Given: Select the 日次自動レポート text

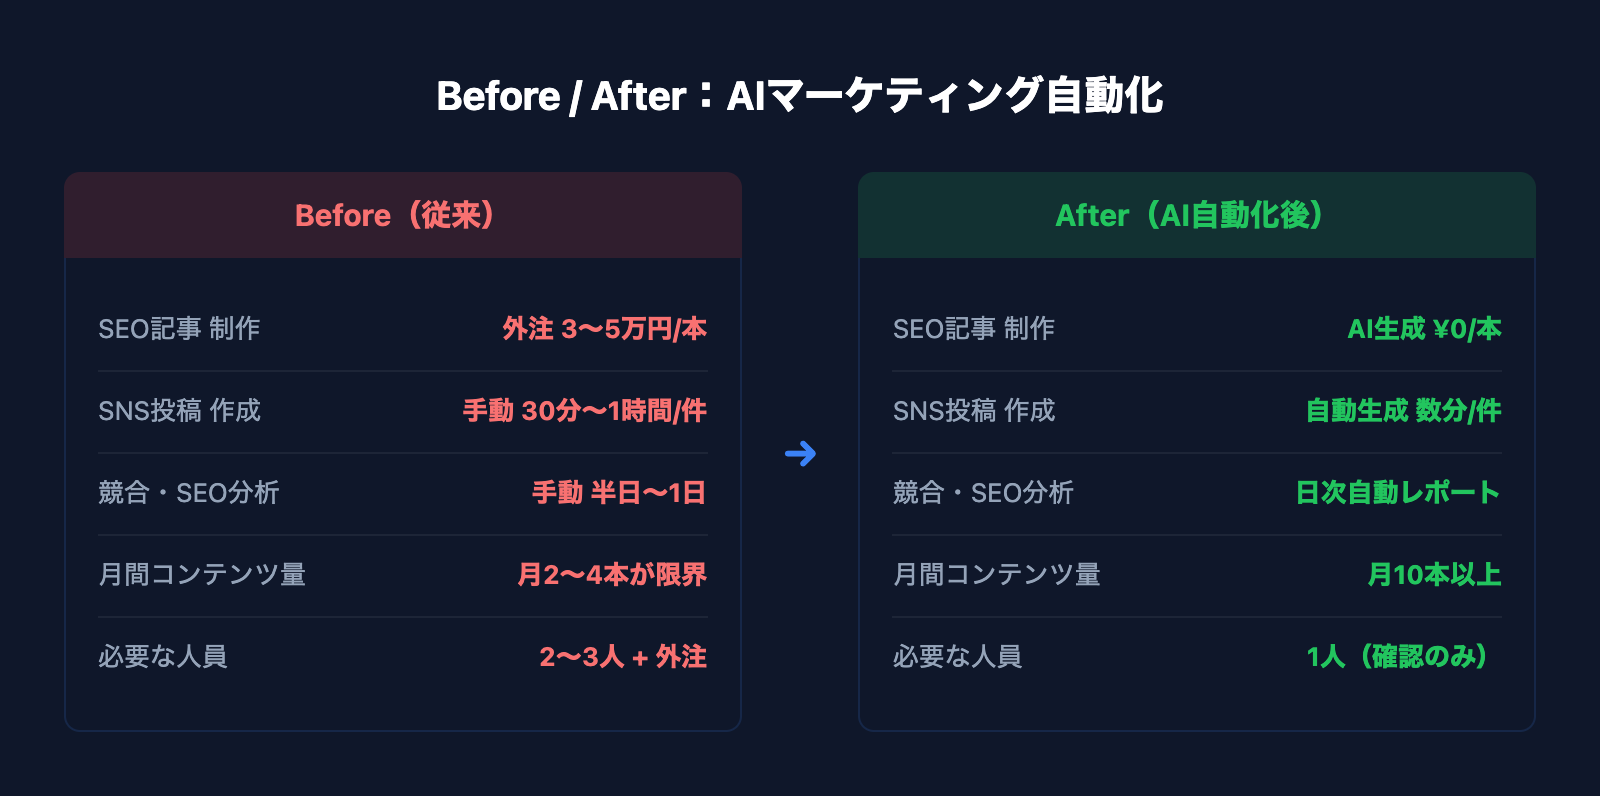Looking at the screenshot, I should [1398, 493].
